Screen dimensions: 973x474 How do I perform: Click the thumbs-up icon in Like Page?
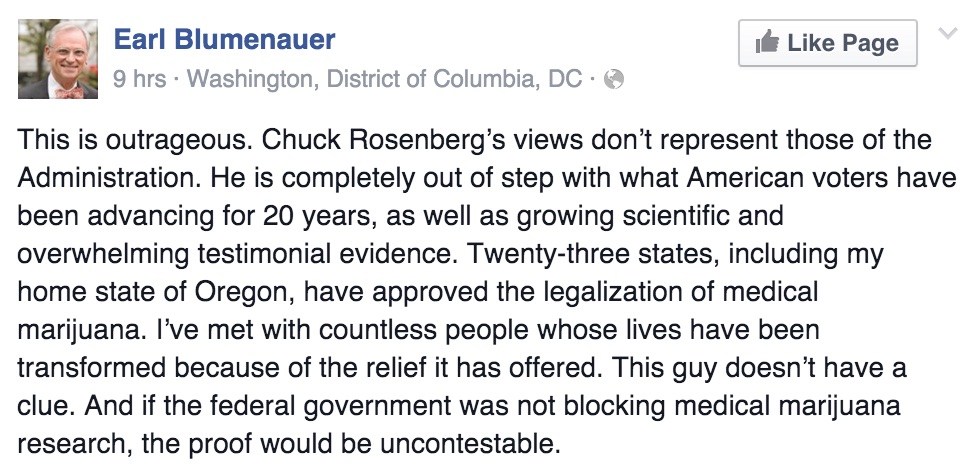tap(768, 42)
